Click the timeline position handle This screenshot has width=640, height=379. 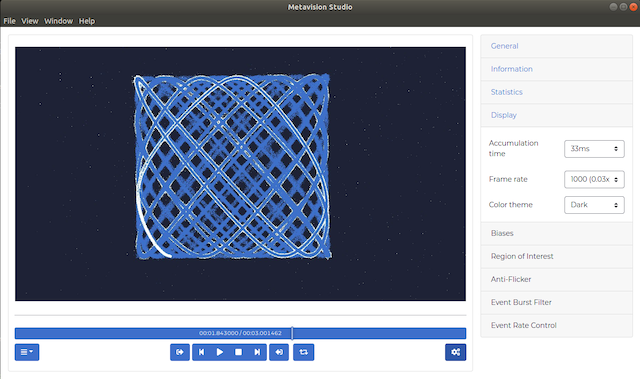(292, 333)
